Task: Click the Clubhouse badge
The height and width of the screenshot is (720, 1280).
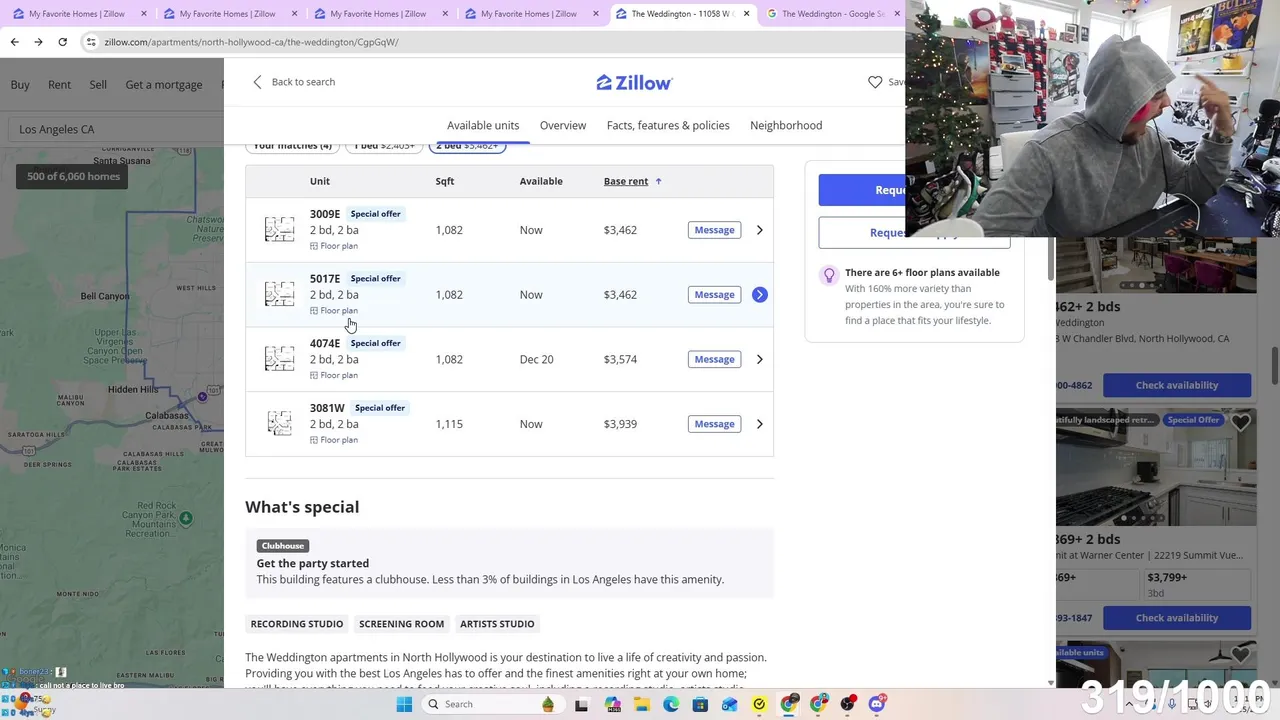Action: tap(282, 546)
